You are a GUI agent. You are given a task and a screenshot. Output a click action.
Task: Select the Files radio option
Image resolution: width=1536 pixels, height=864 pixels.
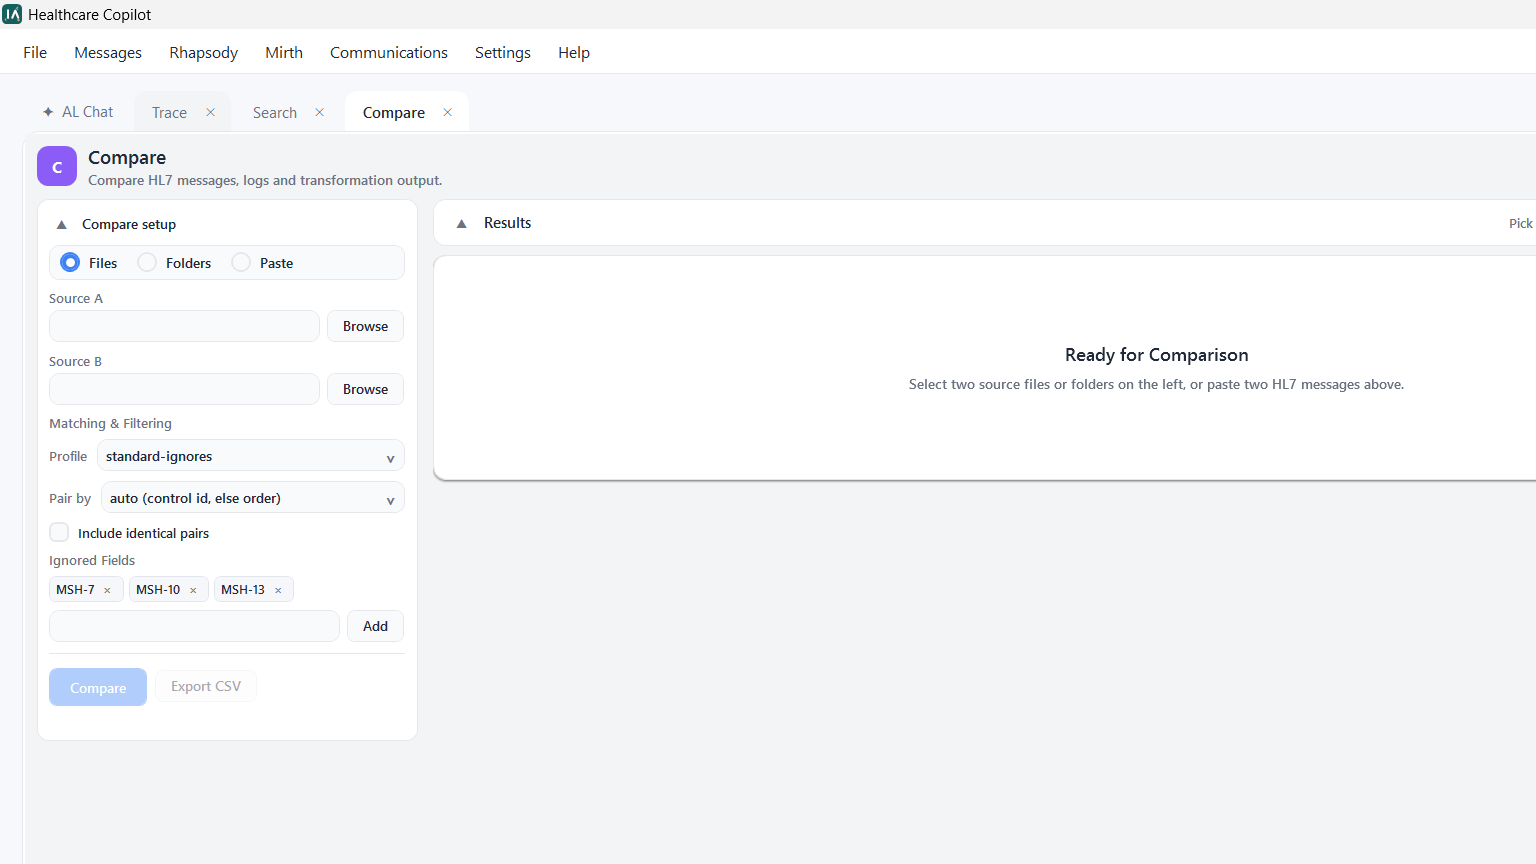click(x=70, y=262)
